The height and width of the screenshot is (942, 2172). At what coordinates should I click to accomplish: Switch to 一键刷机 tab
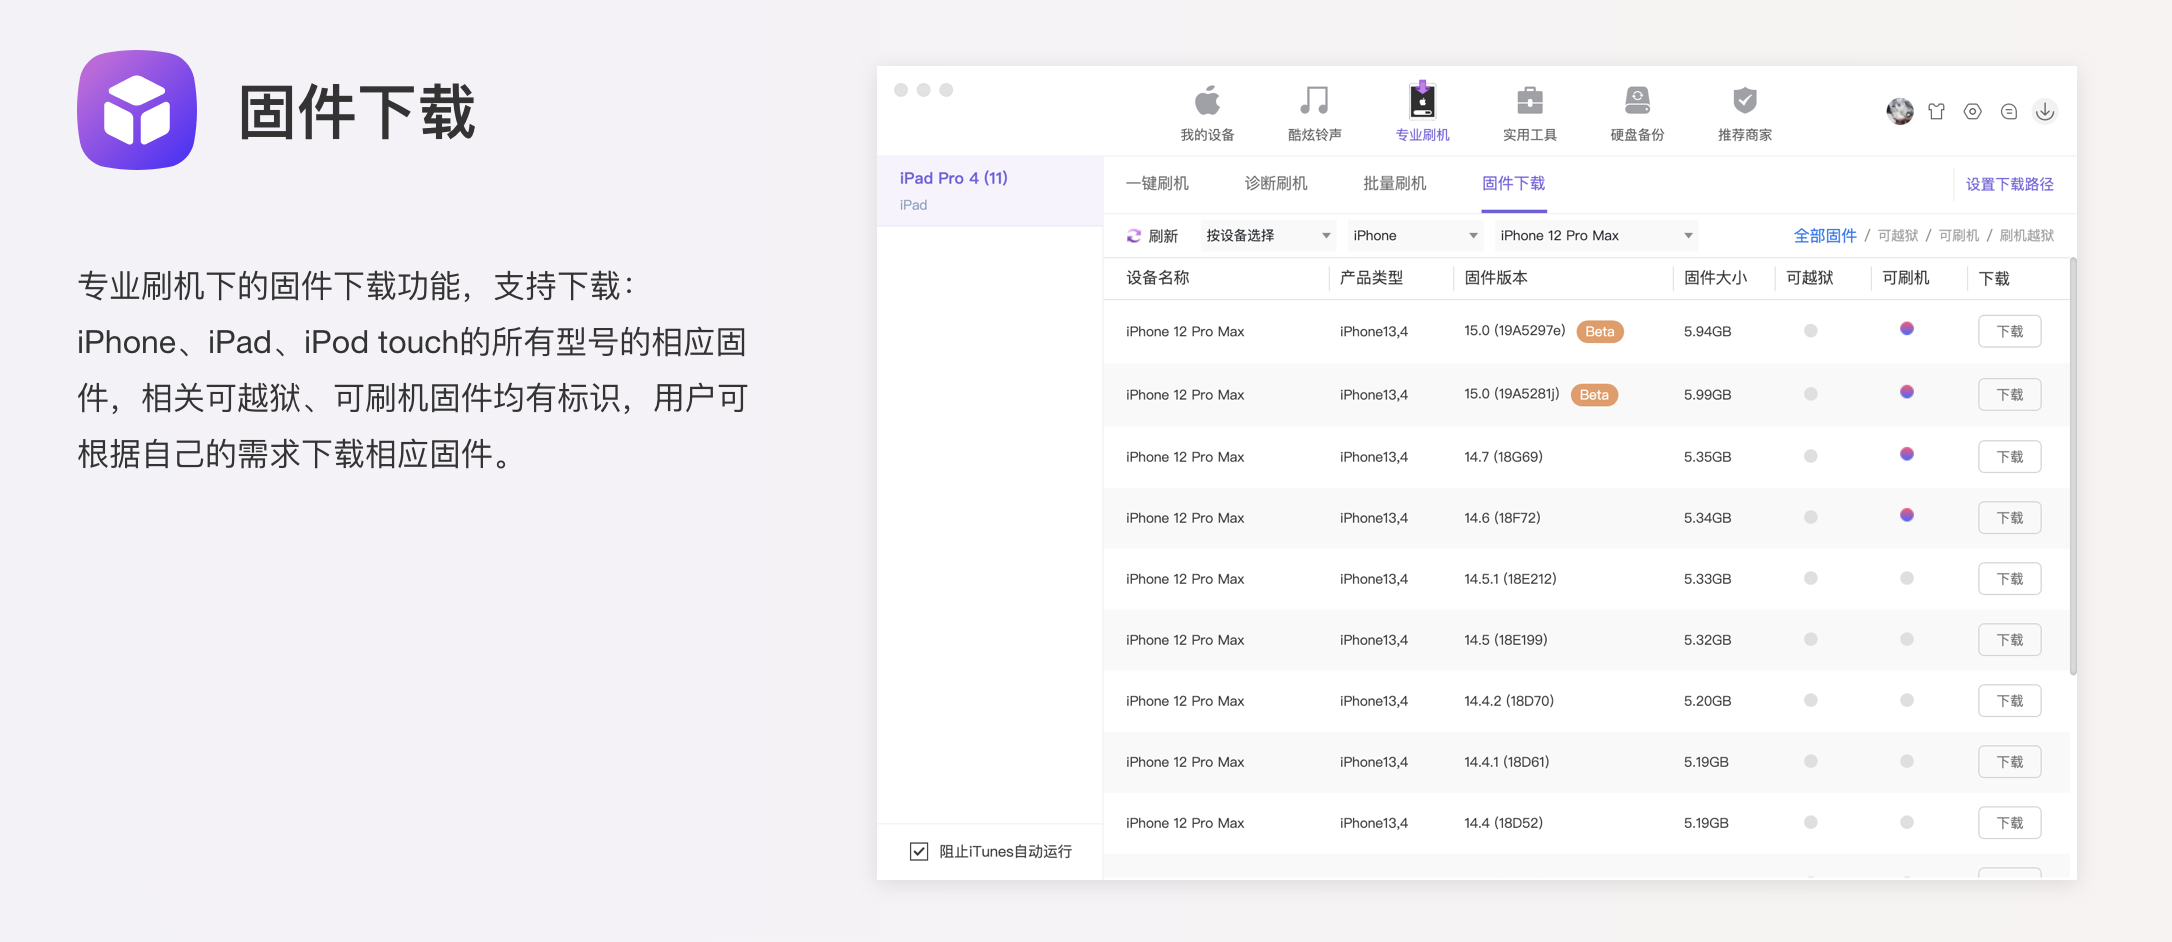click(x=1157, y=184)
